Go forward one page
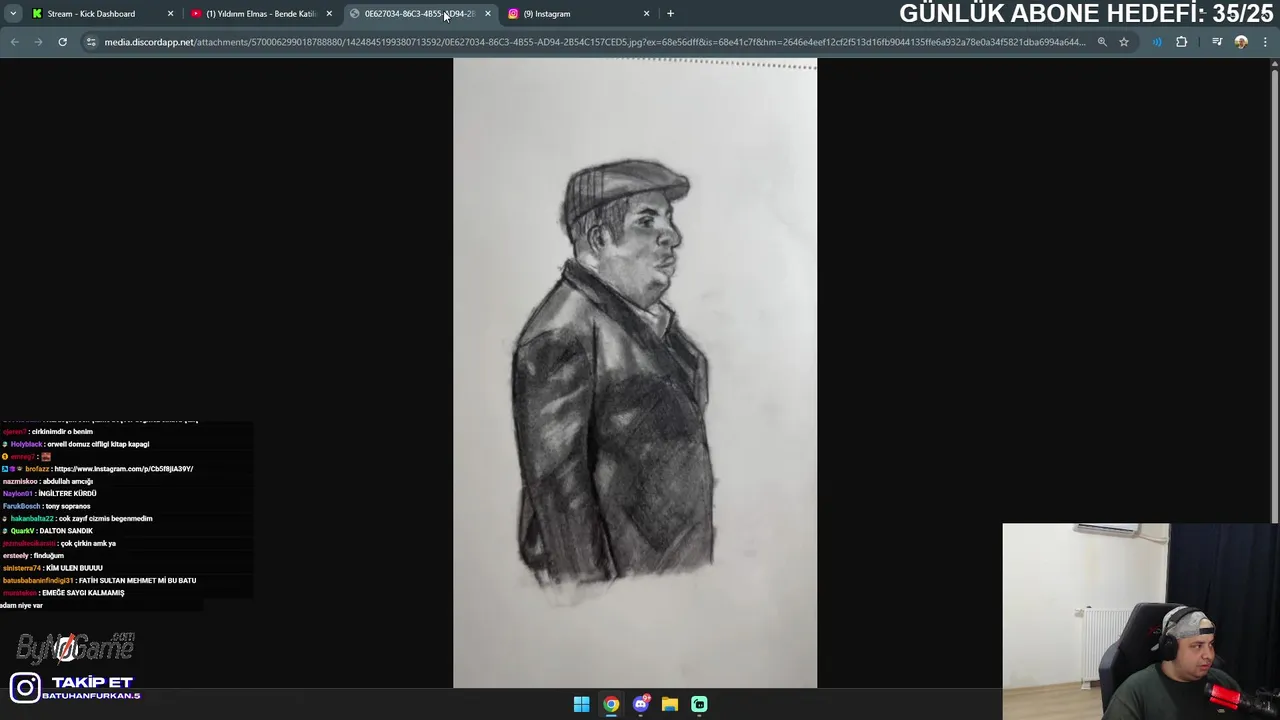Image resolution: width=1280 pixels, height=720 pixels. [x=38, y=42]
